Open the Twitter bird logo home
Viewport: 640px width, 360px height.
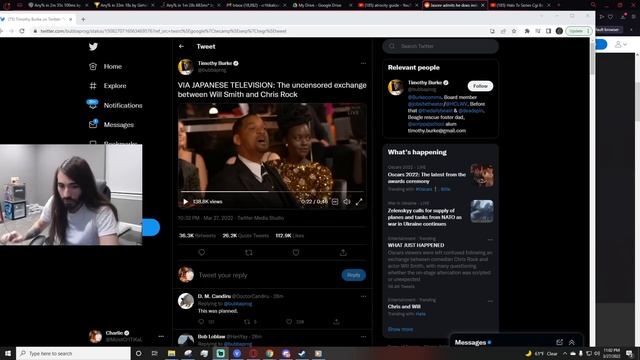point(93,47)
